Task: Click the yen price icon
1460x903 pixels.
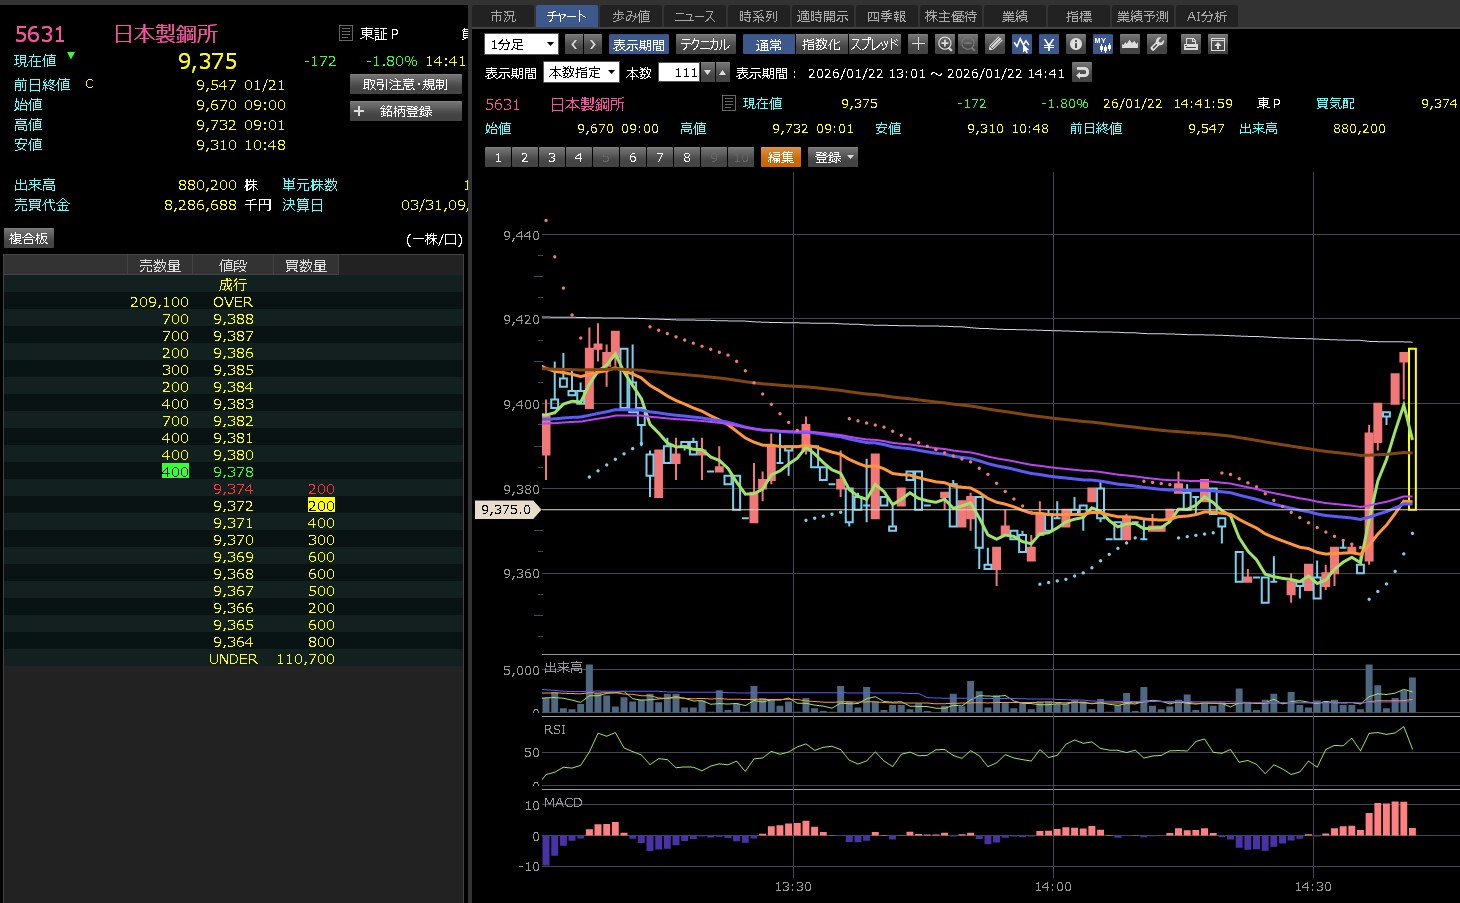Action: (1048, 44)
